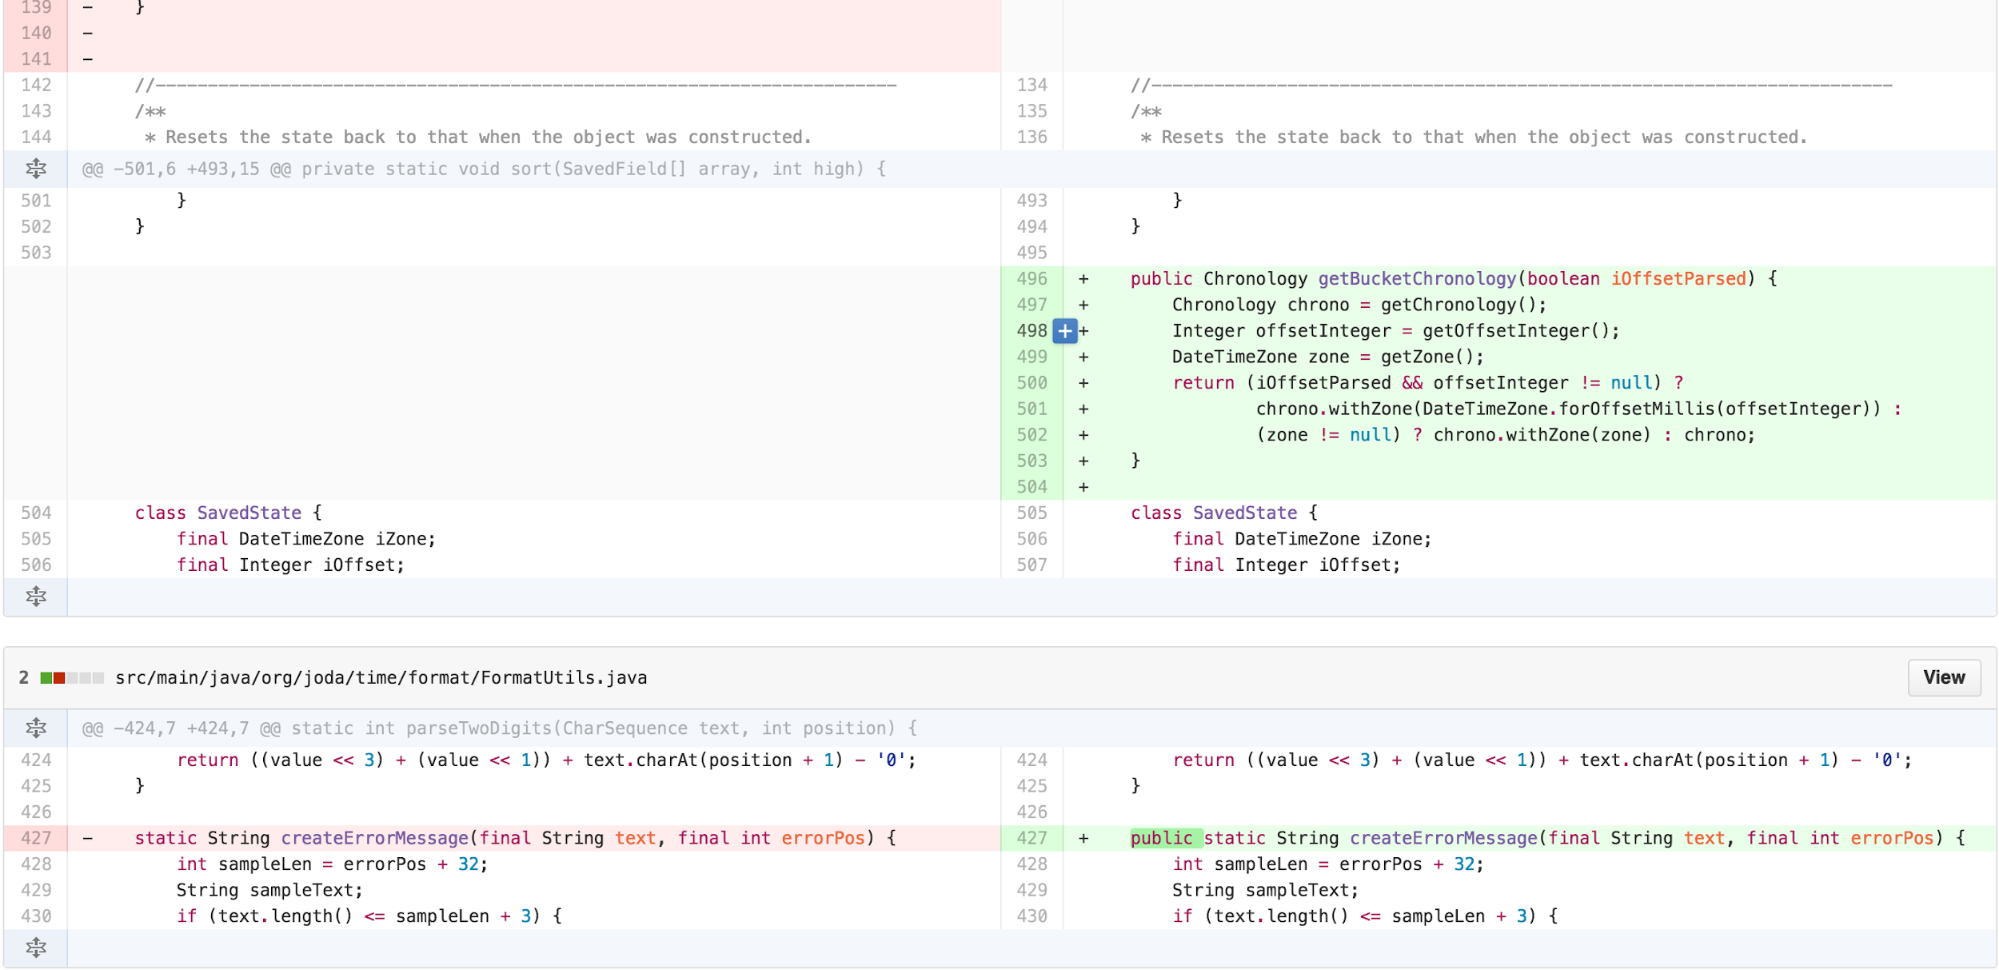This screenshot has width=1999, height=970.
Task: Click createErrorMessage in deleted line 427
Action: pyautogui.click(x=375, y=838)
